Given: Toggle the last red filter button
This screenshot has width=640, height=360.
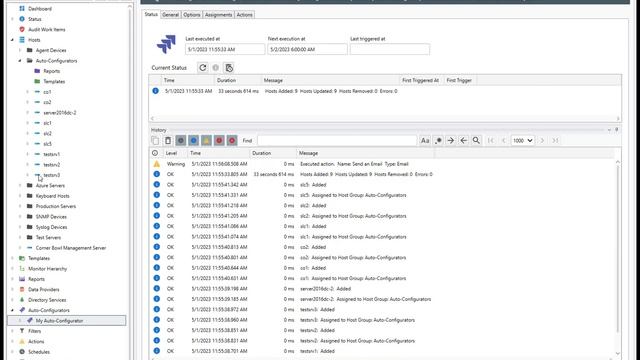Looking at the screenshot, I should coord(232,140).
